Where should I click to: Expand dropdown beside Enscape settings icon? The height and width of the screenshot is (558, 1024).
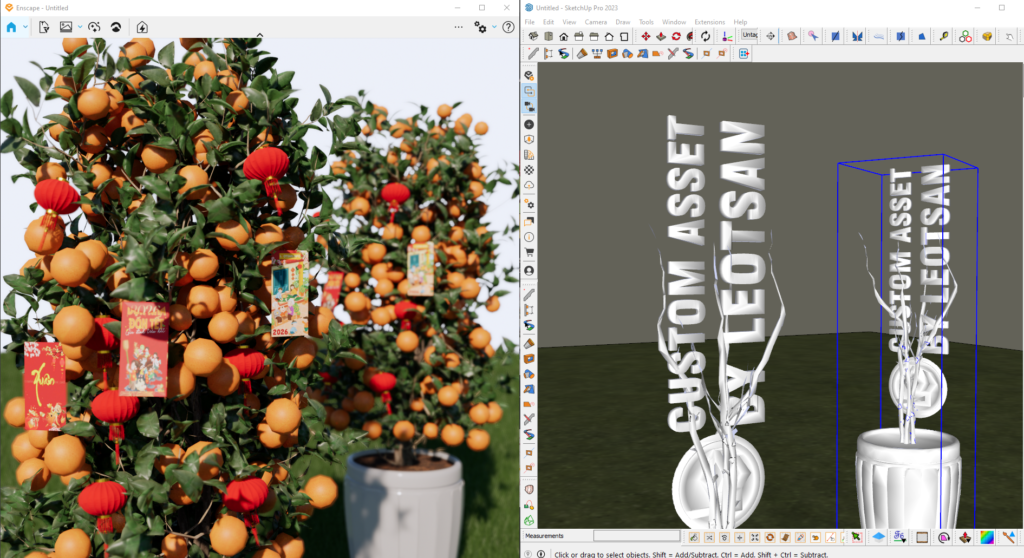coord(494,27)
